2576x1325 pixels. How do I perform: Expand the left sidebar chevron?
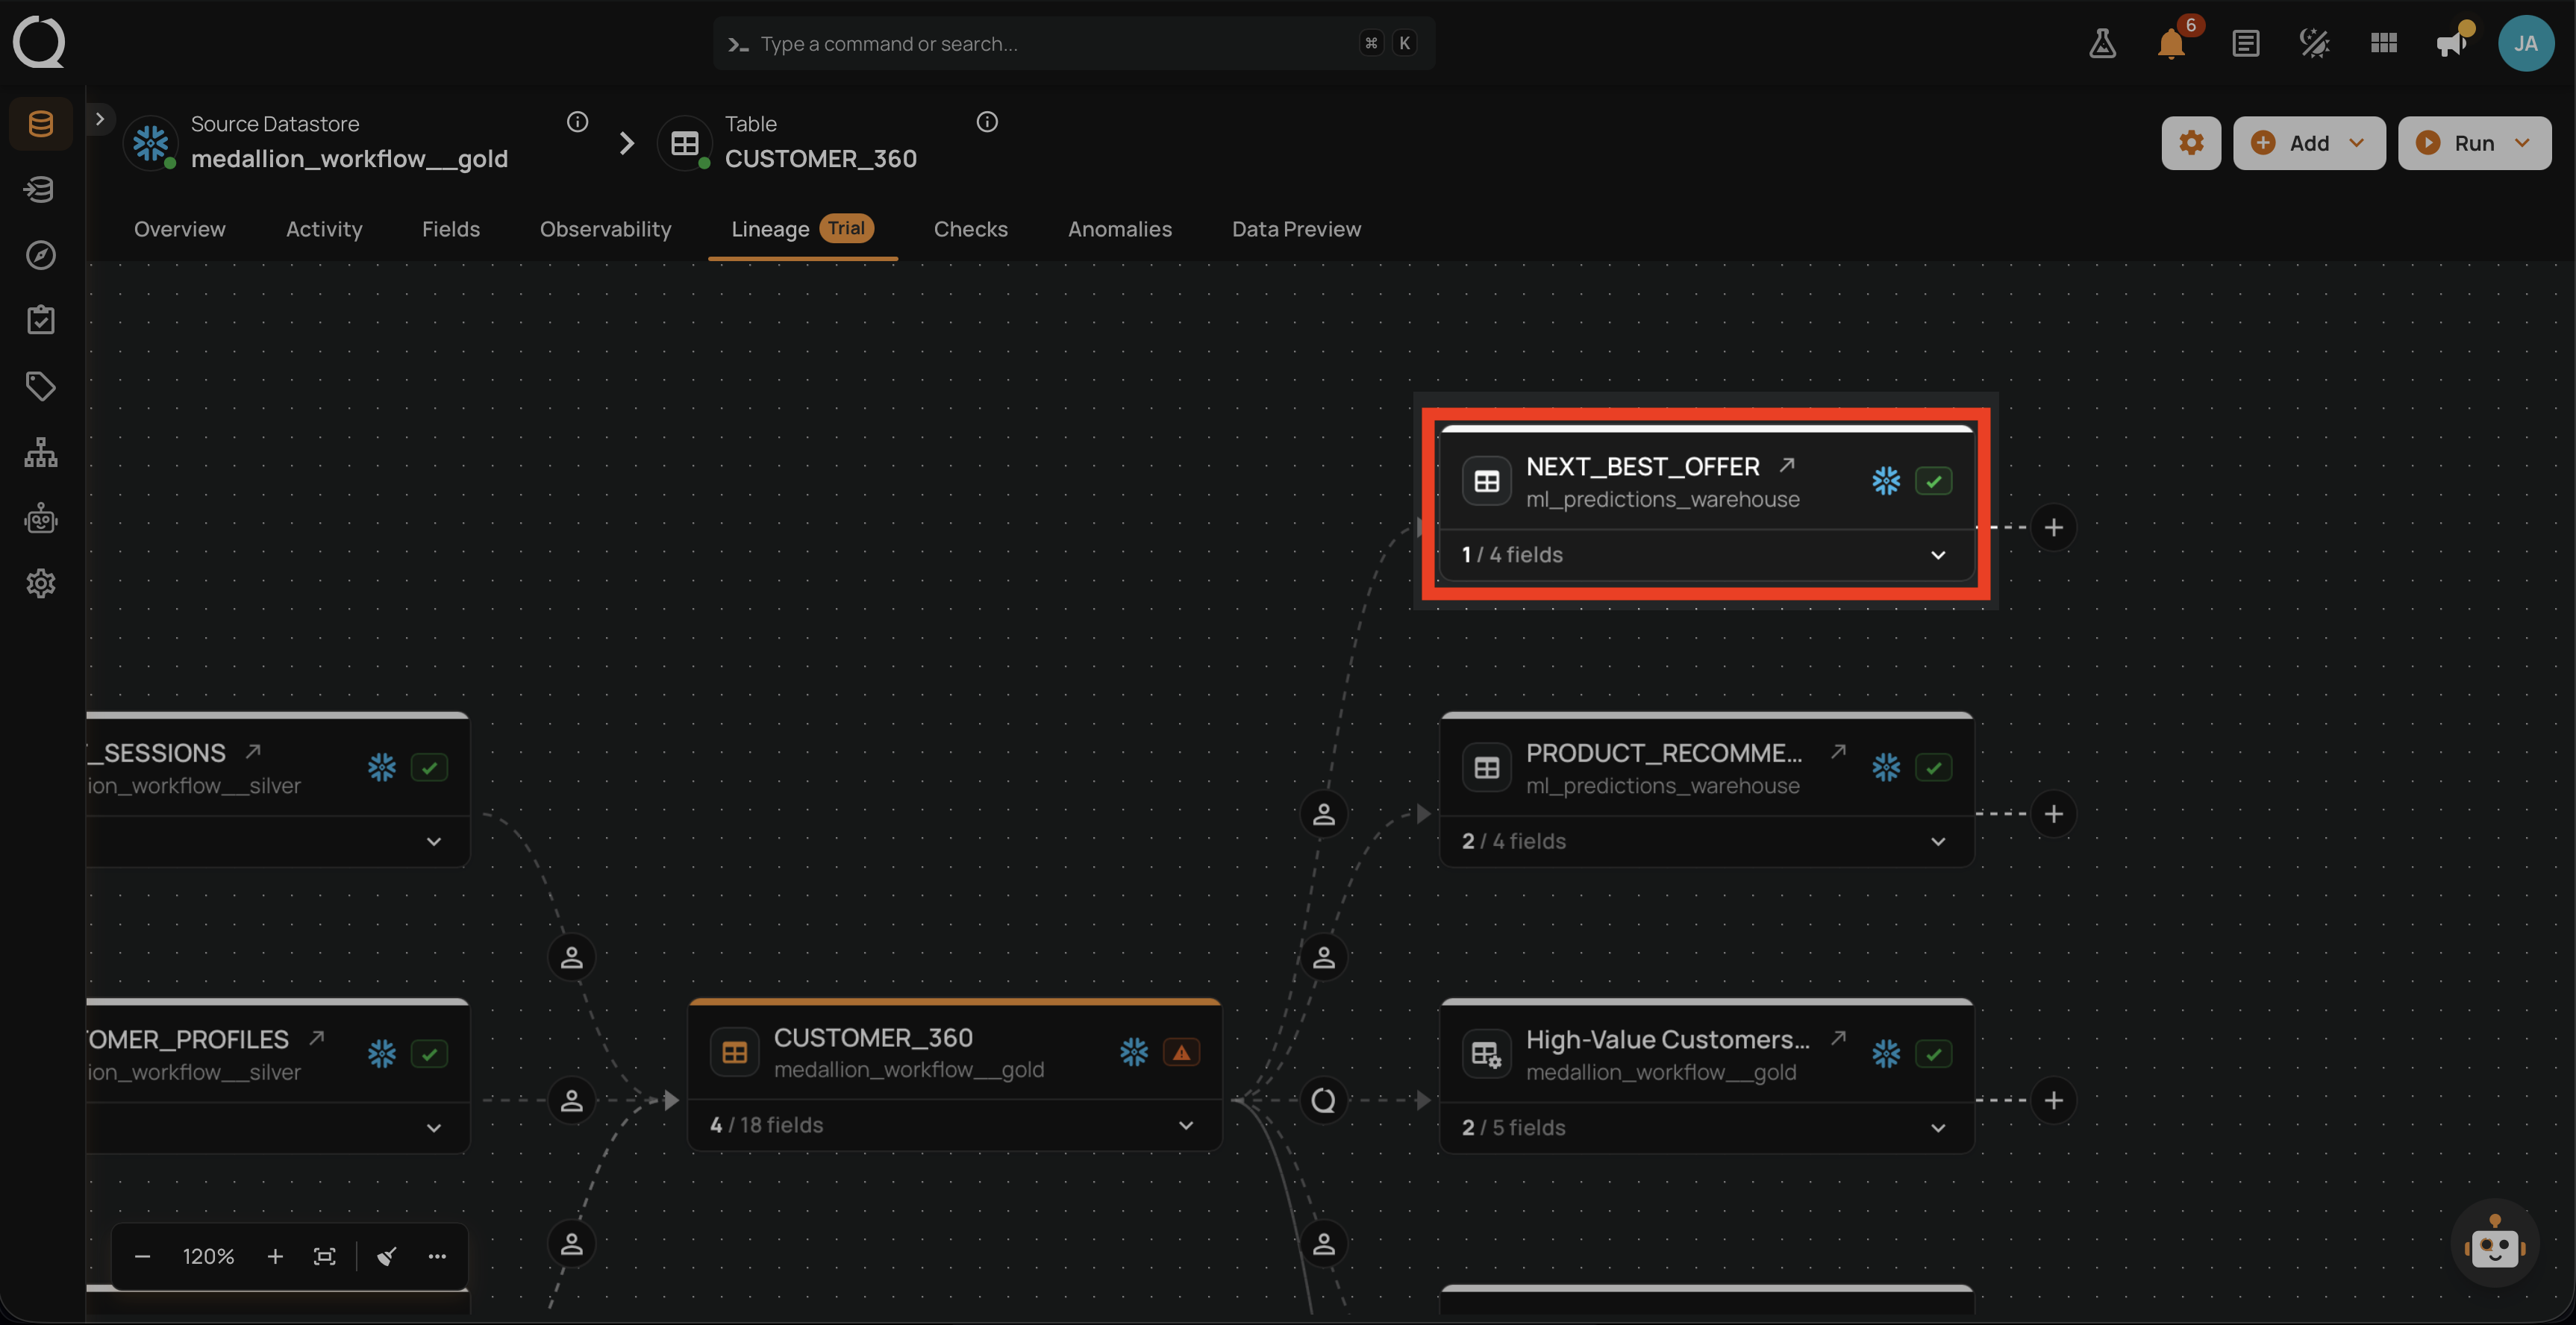pyautogui.click(x=100, y=119)
